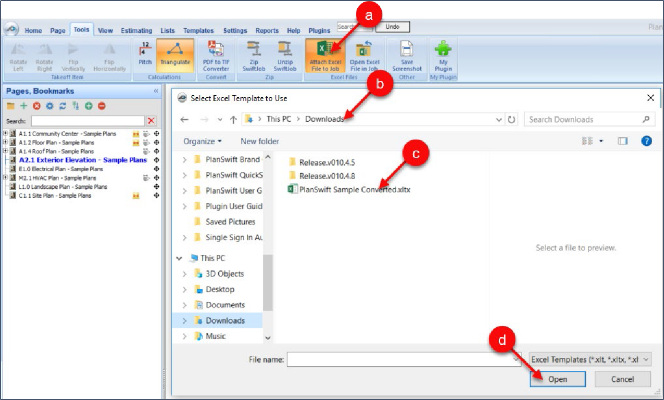Click the red circle minus collapse-all icon
Image resolution: width=664 pixels, height=400 pixels.
coord(102,106)
